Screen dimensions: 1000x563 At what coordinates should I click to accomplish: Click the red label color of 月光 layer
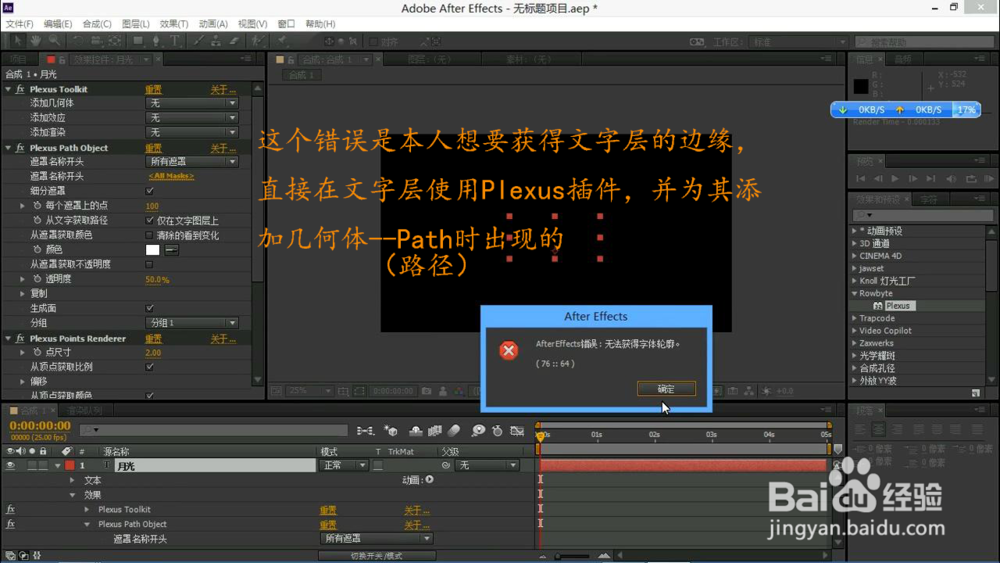pyautogui.click(x=70, y=466)
